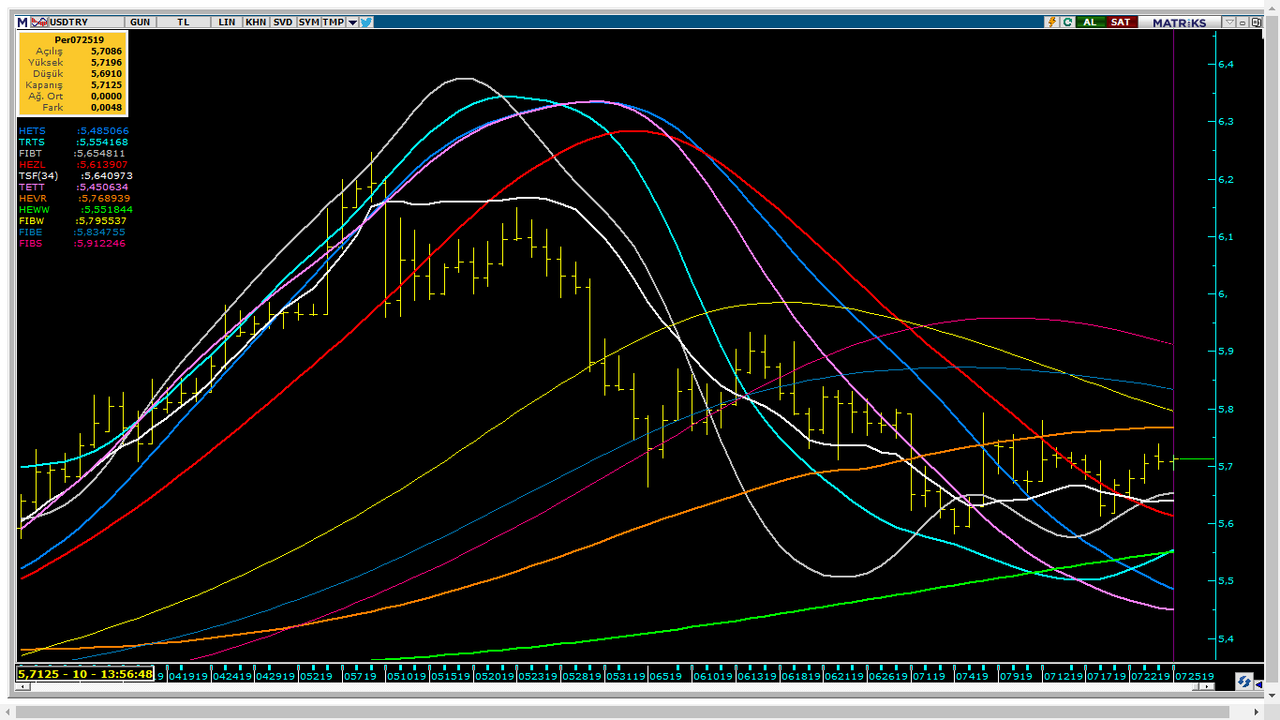Open the dropdown arrow next to TMP
1280x720 pixels.
pyautogui.click(x=353, y=22)
